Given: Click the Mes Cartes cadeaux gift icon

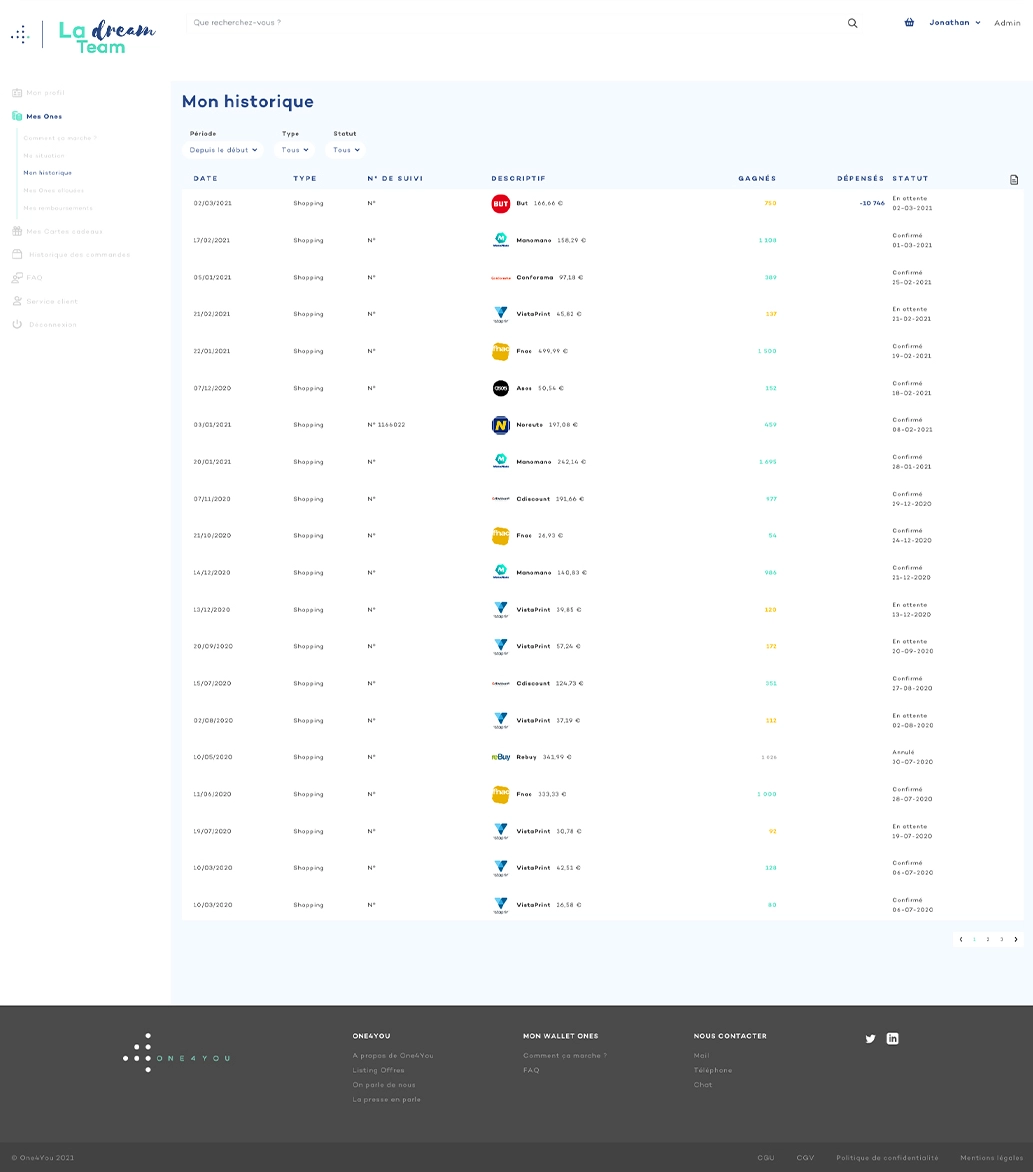Looking at the screenshot, I should 16,231.
